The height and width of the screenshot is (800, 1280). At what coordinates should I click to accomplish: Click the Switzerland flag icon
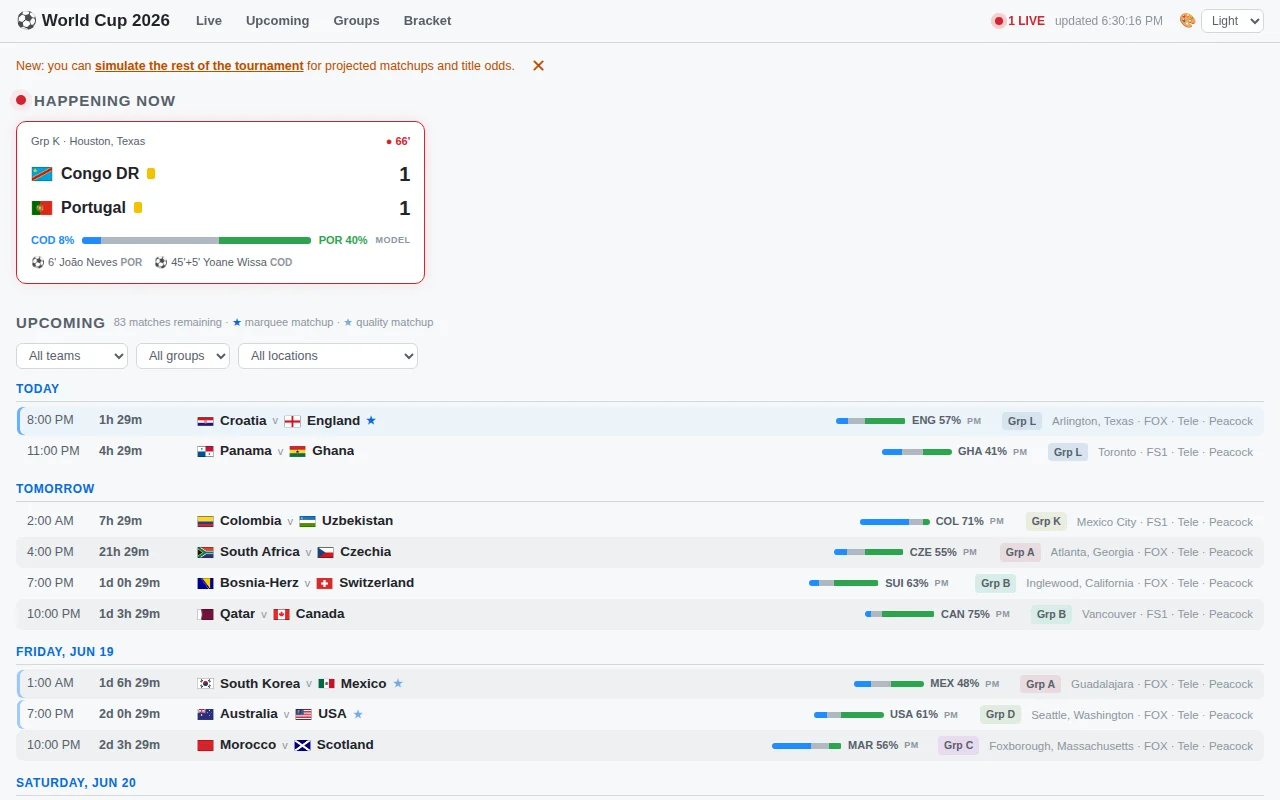click(x=324, y=583)
